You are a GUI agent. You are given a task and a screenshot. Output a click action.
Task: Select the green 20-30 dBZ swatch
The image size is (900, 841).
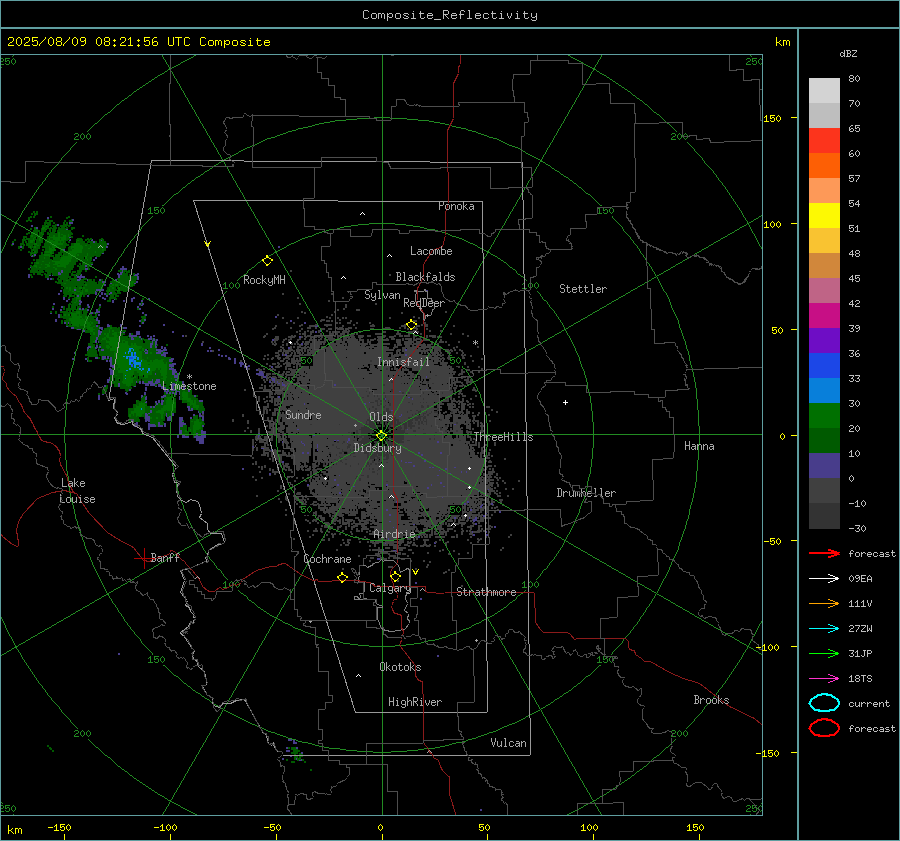(824, 415)
